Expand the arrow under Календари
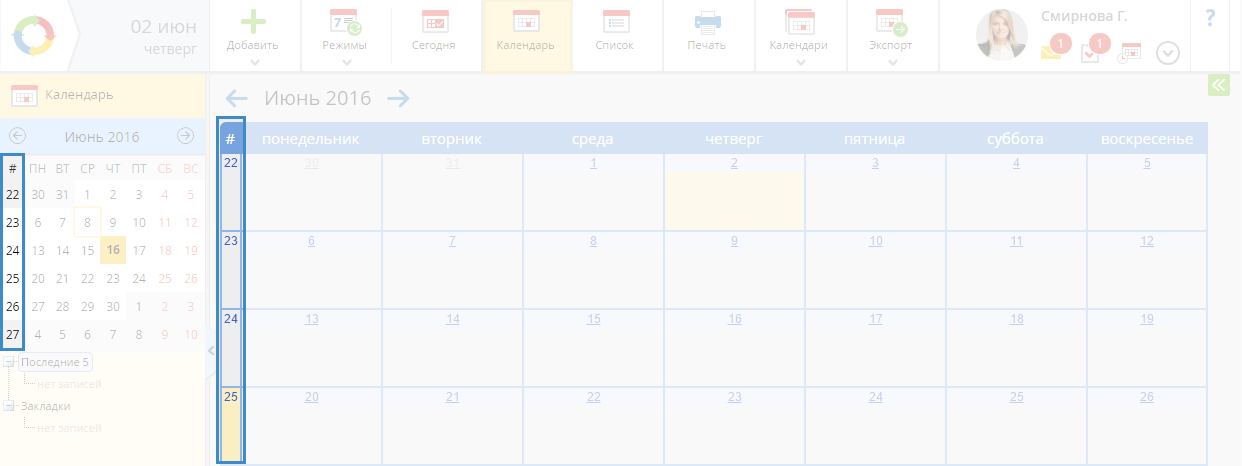Viewport: 1242px width, 466px height. (x=799, y=62)
